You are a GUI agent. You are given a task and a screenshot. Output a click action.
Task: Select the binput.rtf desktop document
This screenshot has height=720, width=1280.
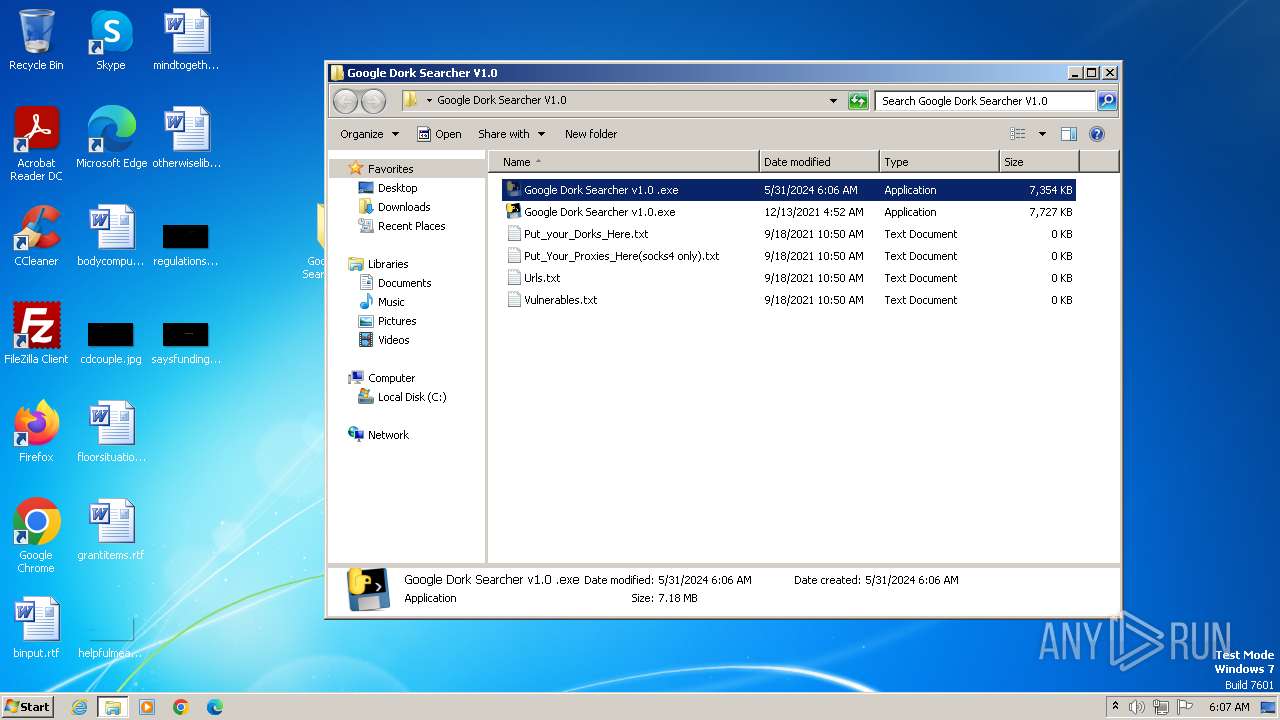[x=36, y=628]
